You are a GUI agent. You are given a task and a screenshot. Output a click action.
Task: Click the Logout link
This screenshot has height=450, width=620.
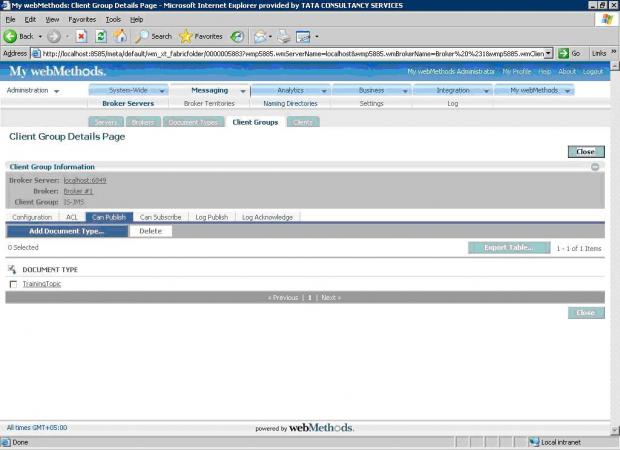[593, 72]
